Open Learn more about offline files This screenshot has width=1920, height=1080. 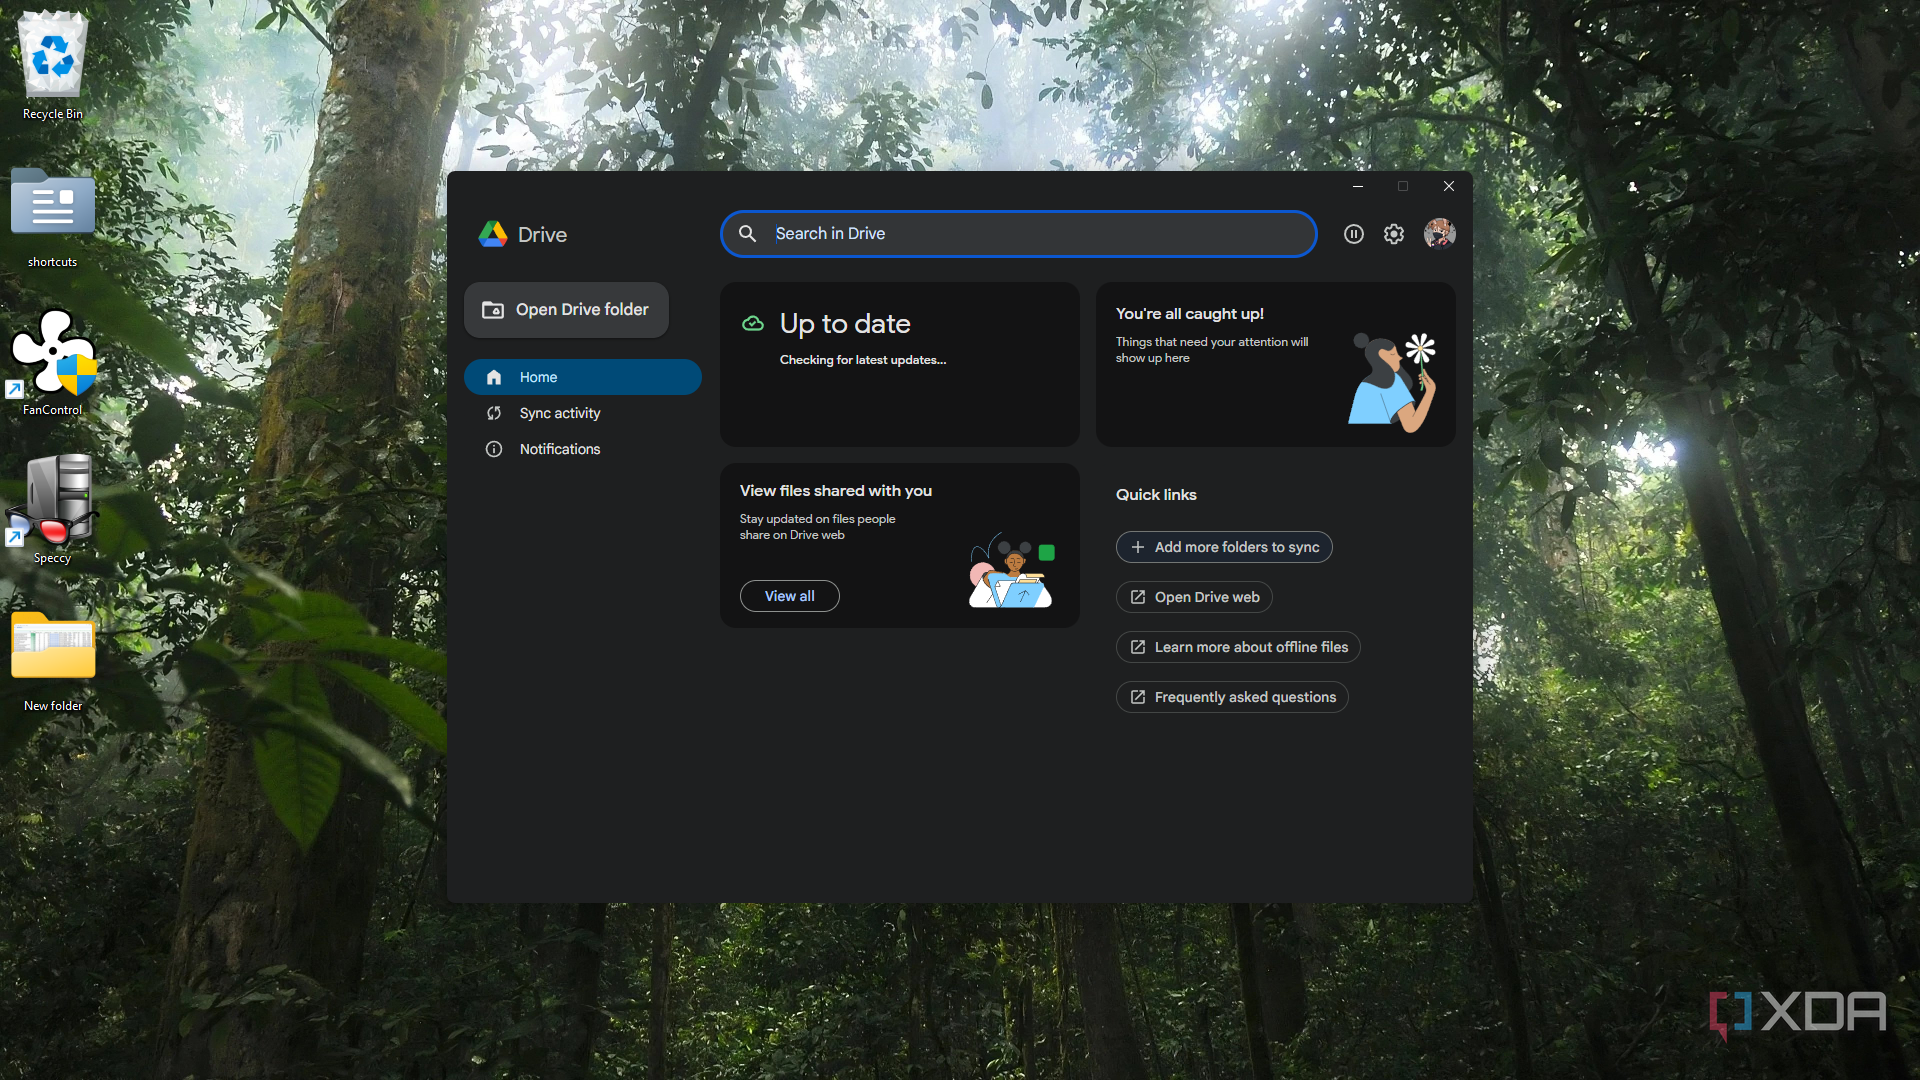(x=1238, y=647)
